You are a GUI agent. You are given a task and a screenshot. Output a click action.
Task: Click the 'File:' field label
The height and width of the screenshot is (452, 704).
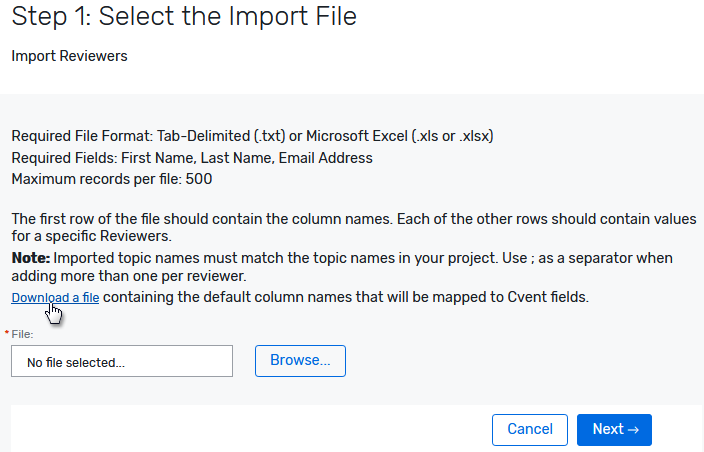coord(22,334)
